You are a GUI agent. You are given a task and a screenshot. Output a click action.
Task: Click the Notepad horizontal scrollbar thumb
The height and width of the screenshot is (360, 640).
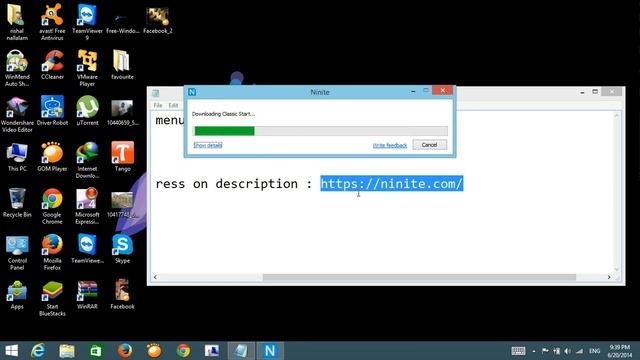click(x=419, y=278)
